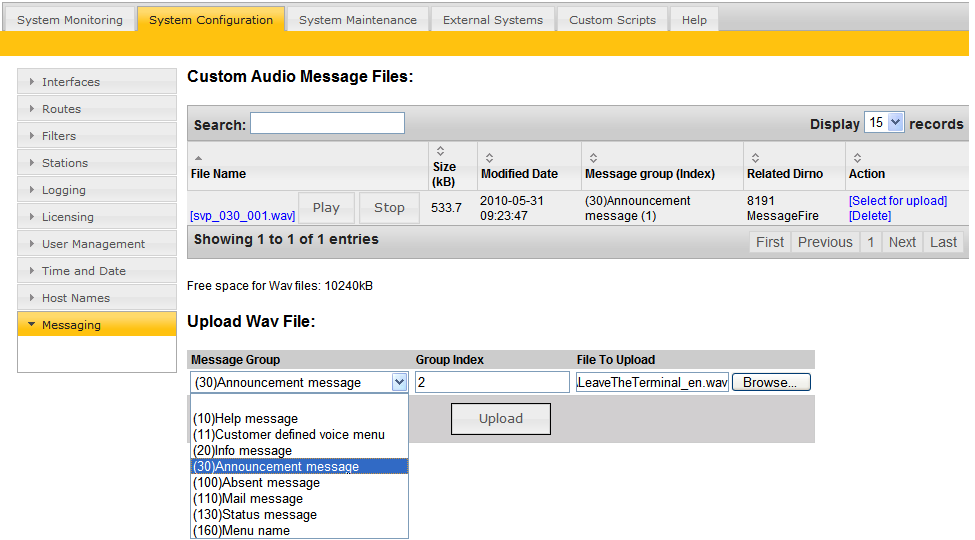
Task: Switch to System Monitoring tab
Action: [x=70, y=20]
